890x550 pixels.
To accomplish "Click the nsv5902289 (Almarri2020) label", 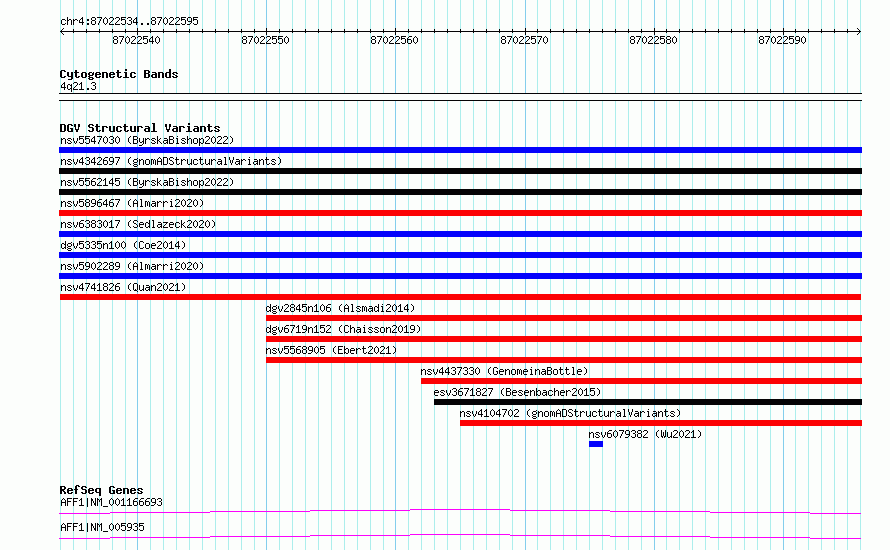I will coord(132,266).
